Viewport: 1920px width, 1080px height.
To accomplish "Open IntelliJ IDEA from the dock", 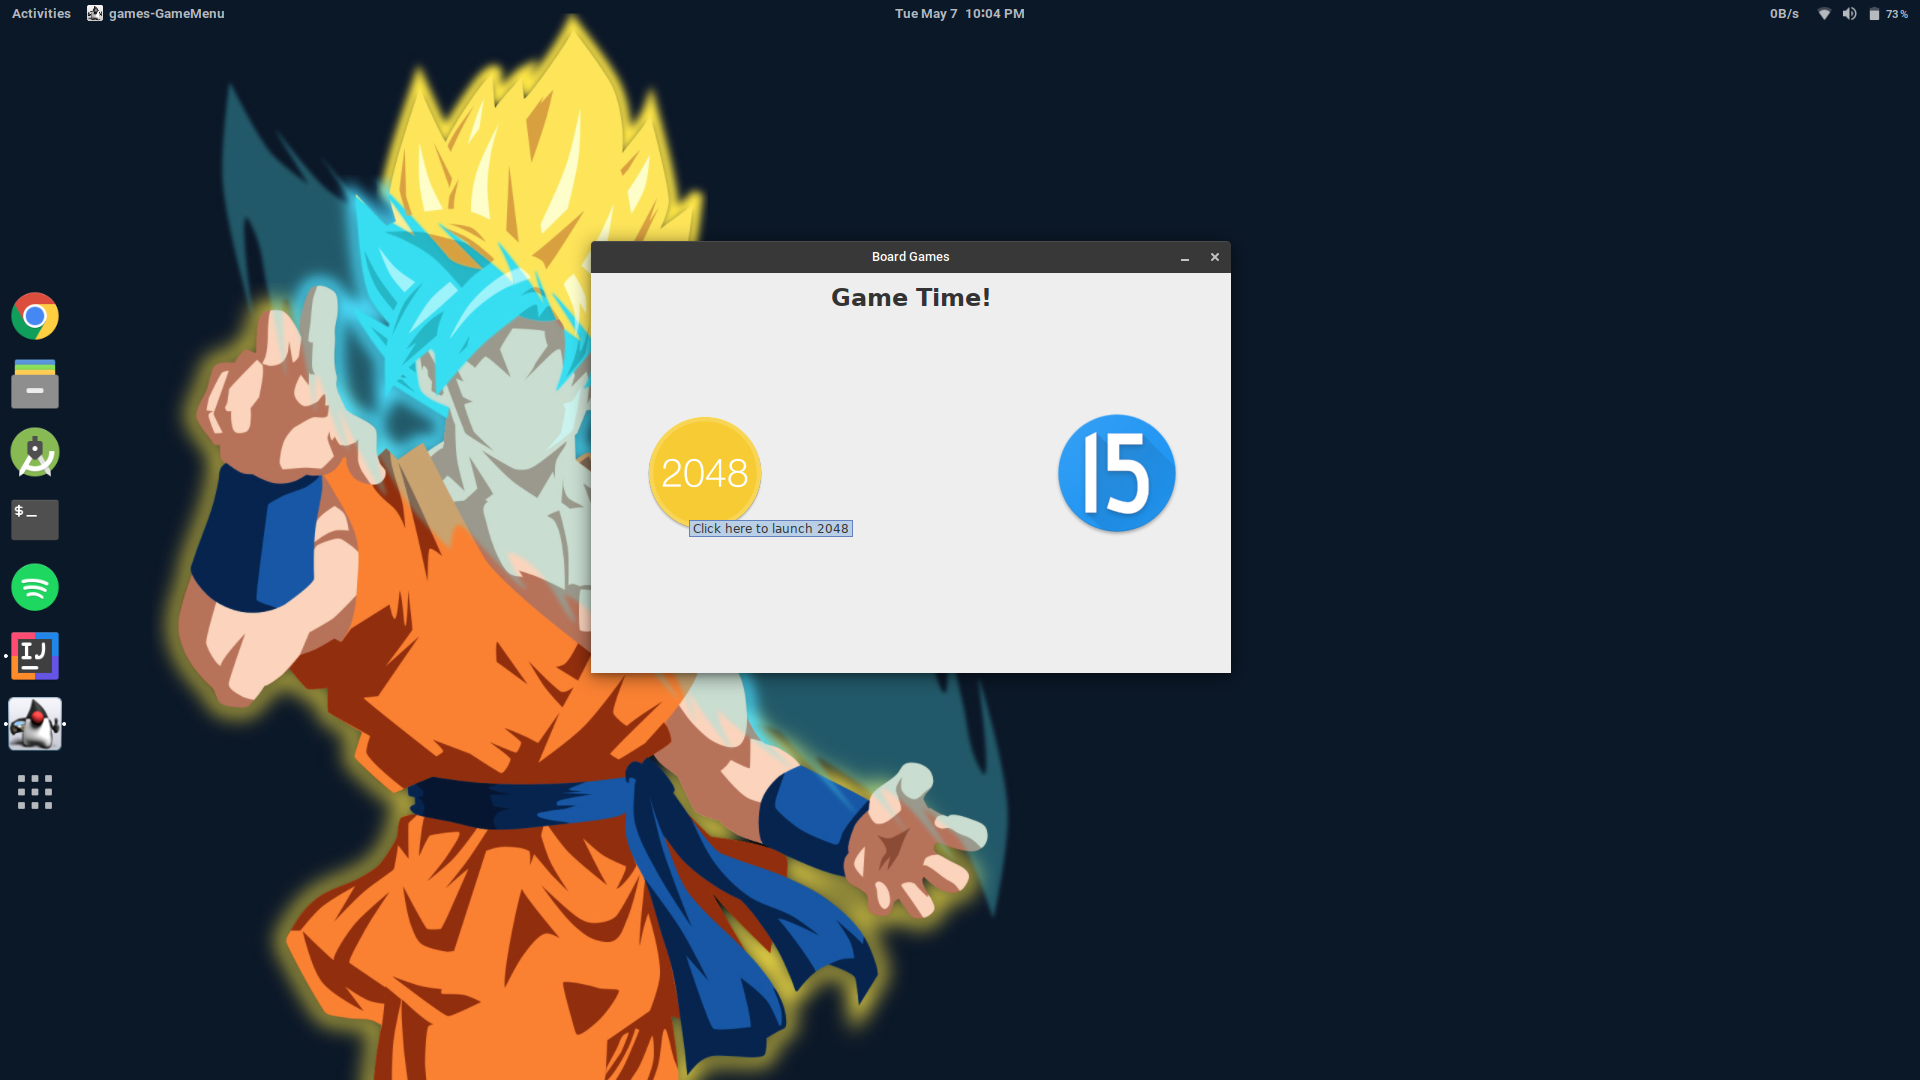I will 35,656.
